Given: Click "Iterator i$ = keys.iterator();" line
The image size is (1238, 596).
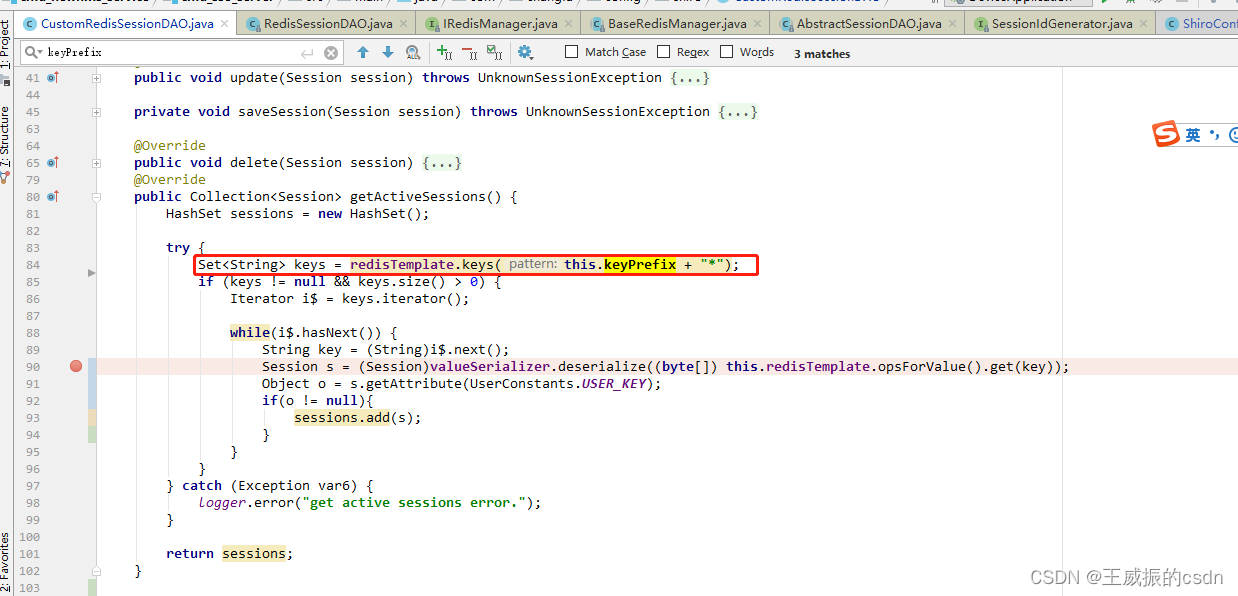Looking at the screenshot, I should tap(350, 298).
